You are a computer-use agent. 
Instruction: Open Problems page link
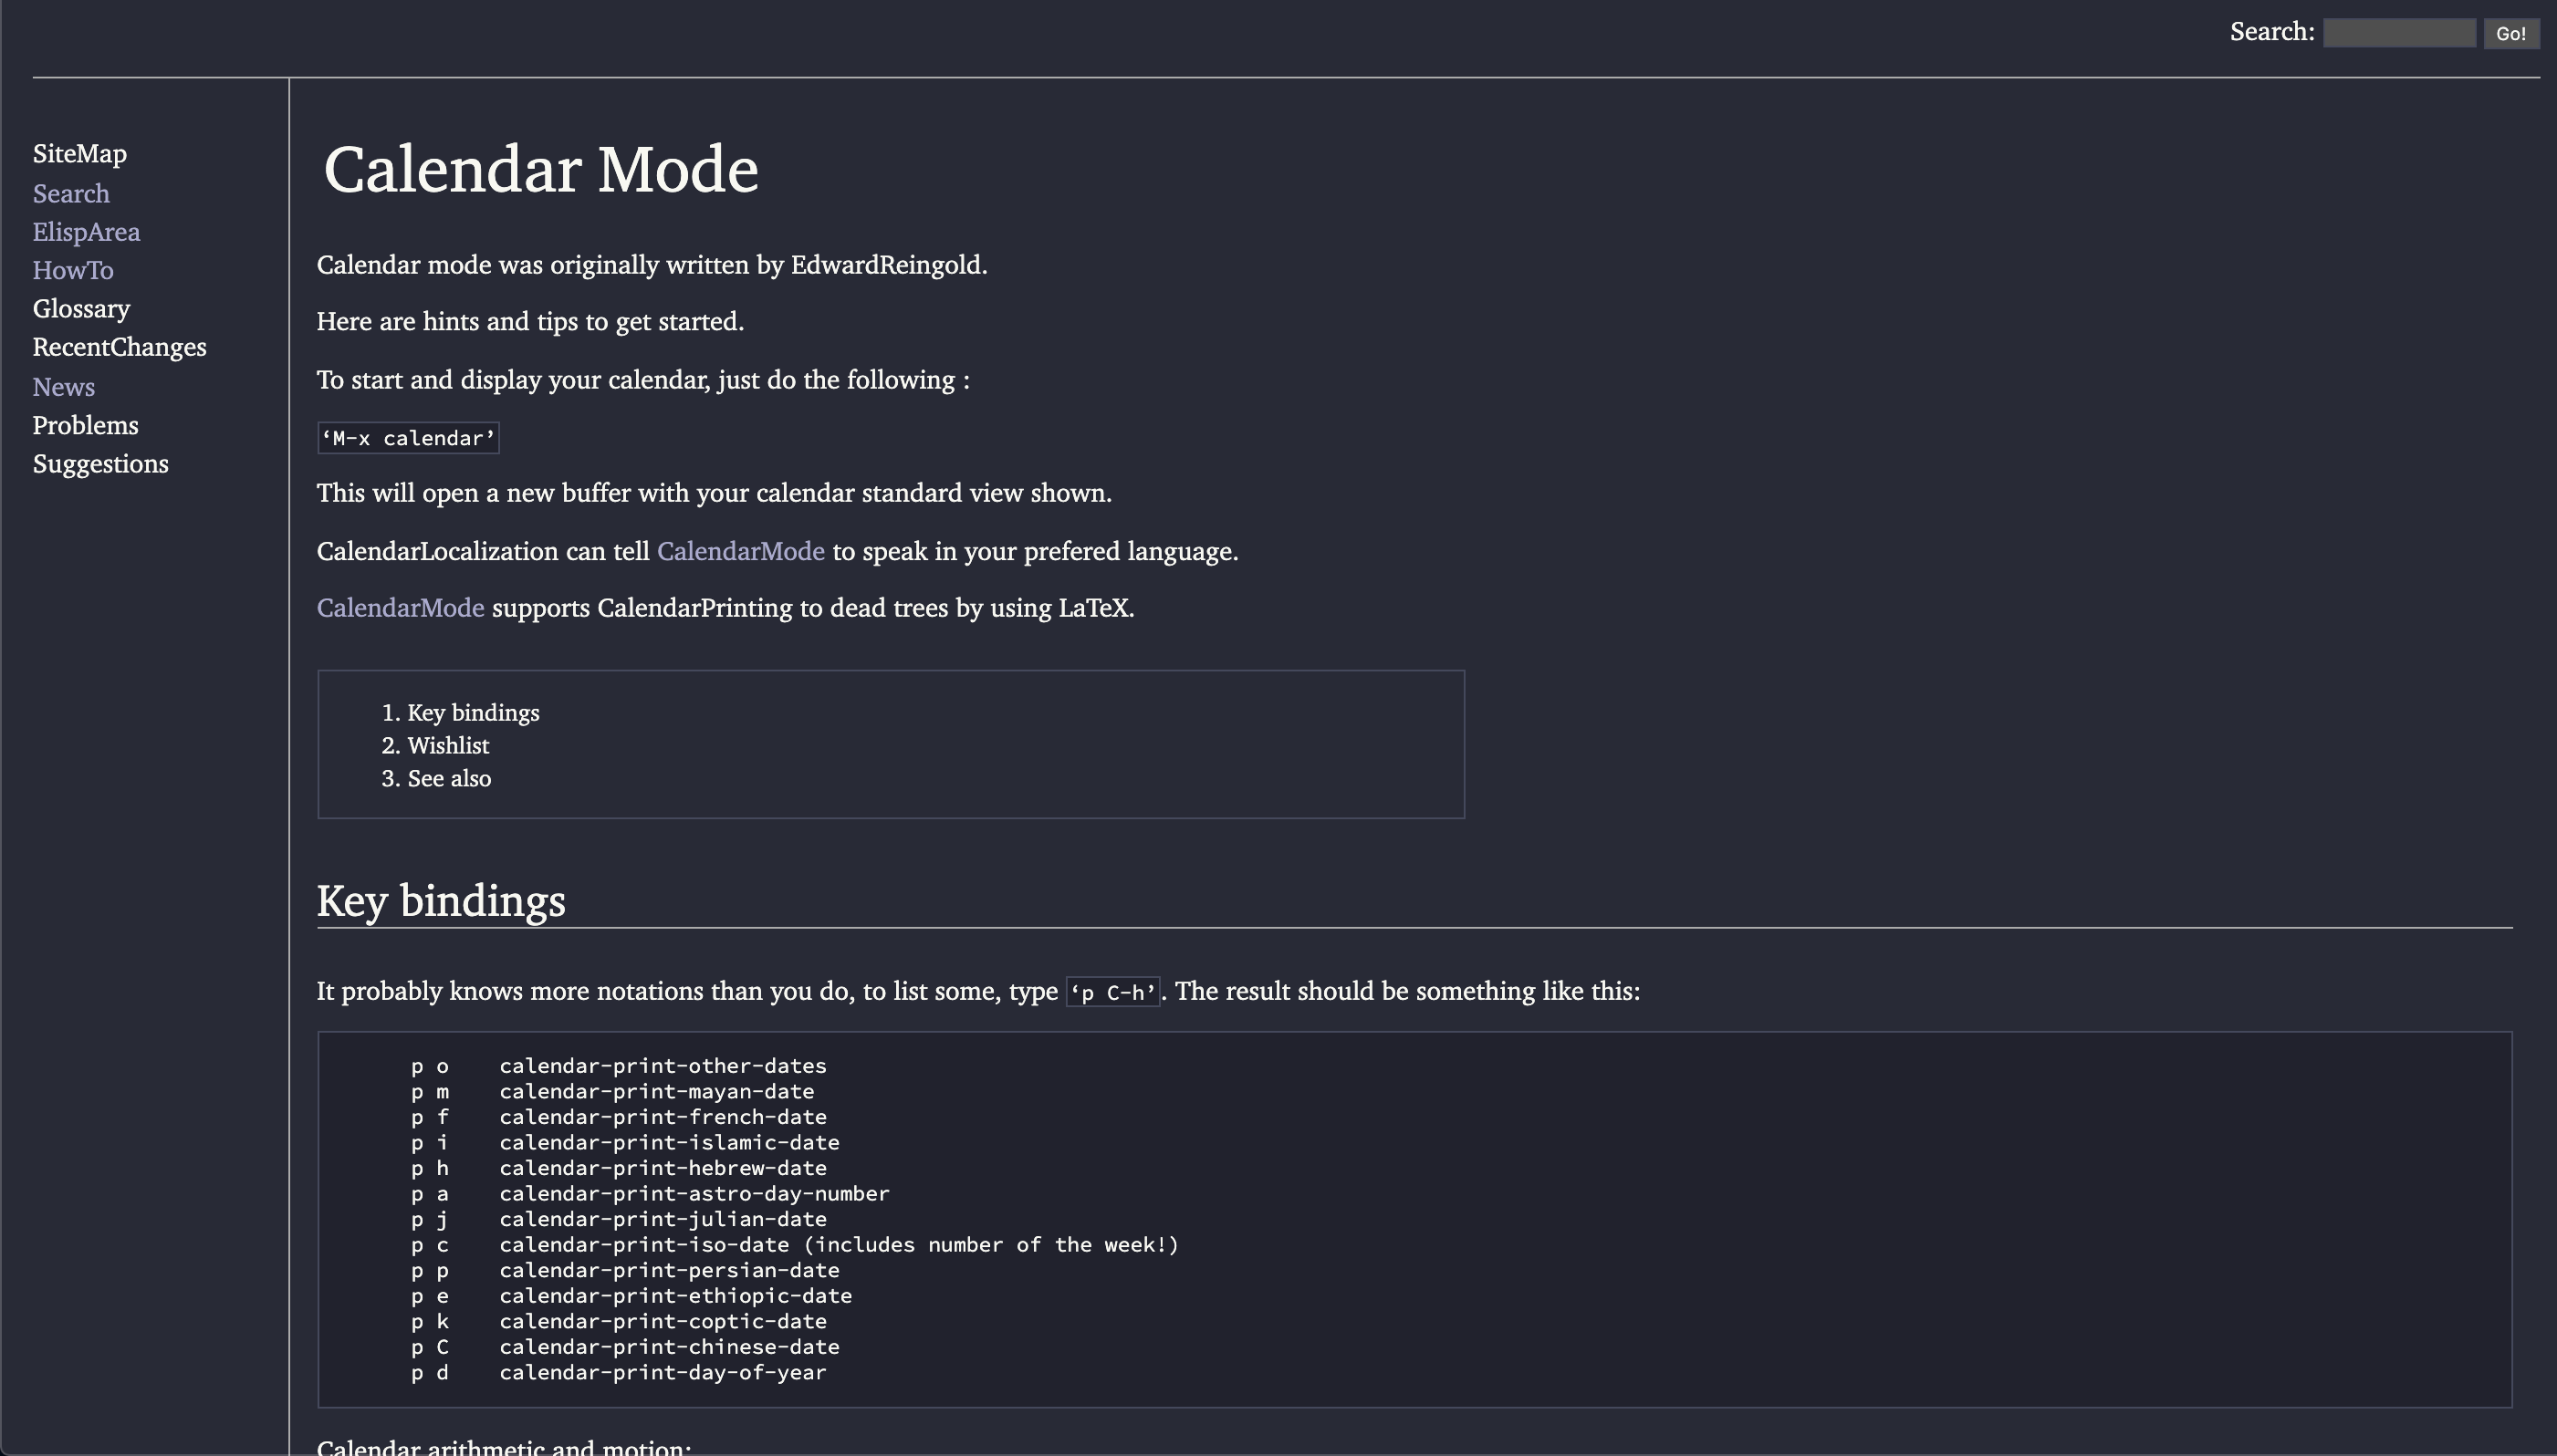tap(85, 425)
